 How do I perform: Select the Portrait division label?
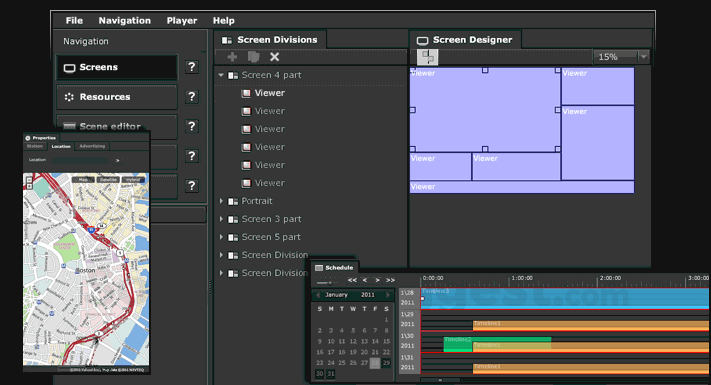click(x=257, y=201)
